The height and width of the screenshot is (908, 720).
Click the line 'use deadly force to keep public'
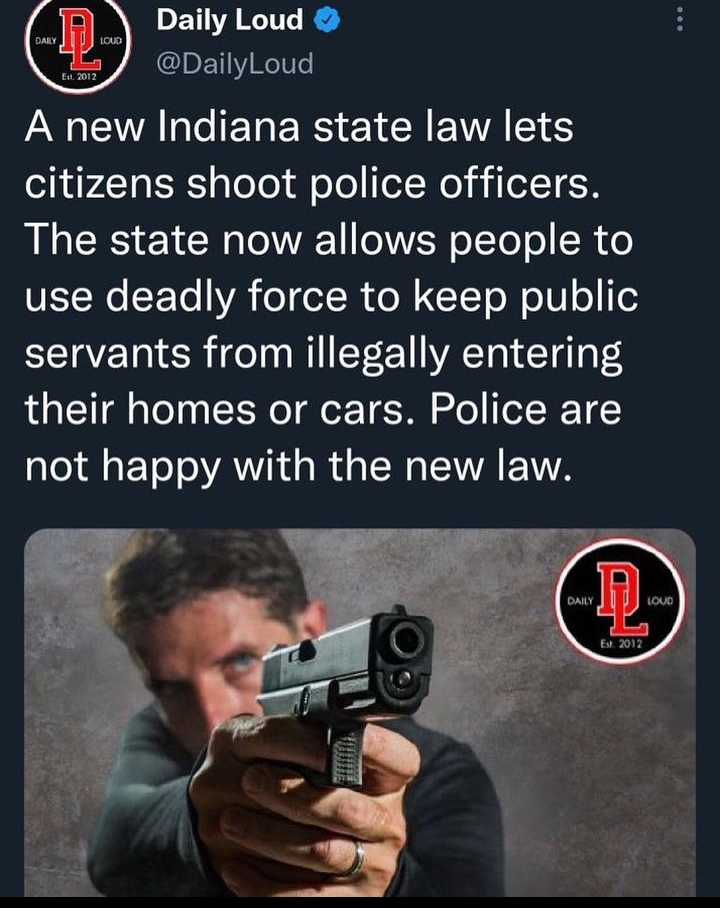(x=331, y=297)
